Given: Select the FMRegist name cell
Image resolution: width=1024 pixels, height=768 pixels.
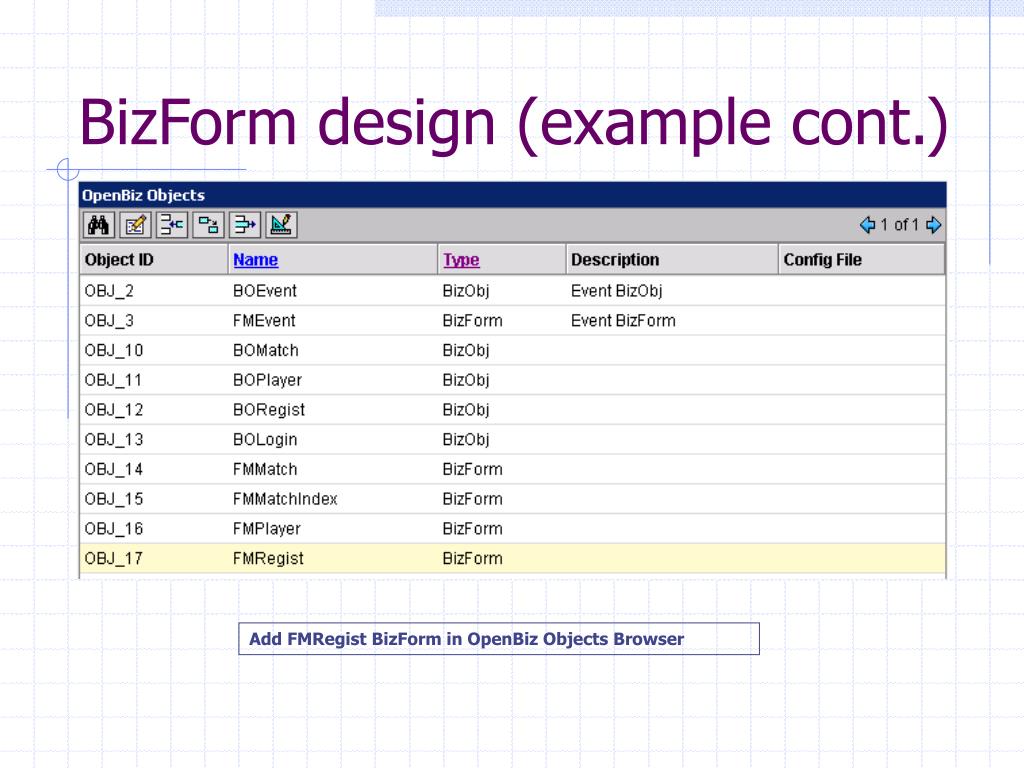Looking at the screenshot, I should click(x=268, y=558).
